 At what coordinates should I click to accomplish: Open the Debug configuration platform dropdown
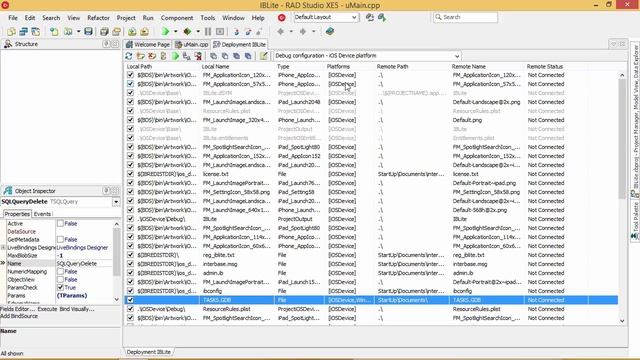pos(457,56)
